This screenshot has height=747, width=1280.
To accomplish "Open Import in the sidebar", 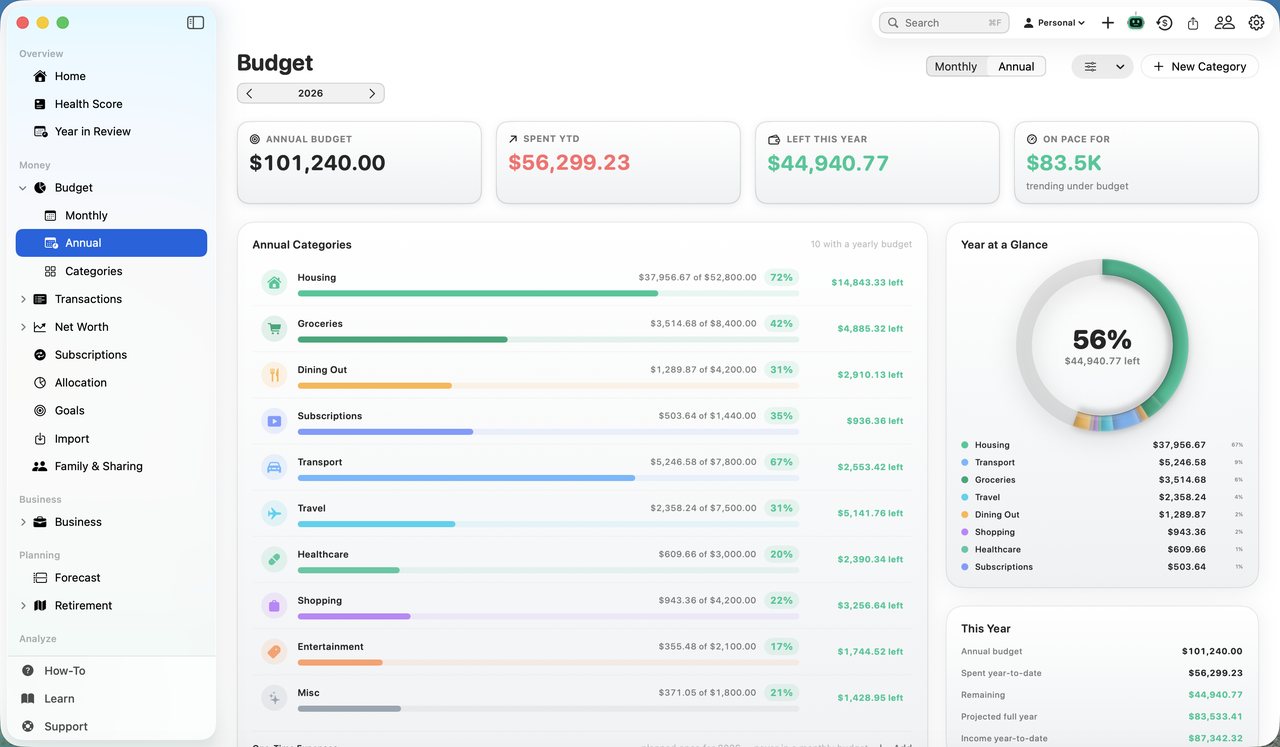I will point(111,438).
